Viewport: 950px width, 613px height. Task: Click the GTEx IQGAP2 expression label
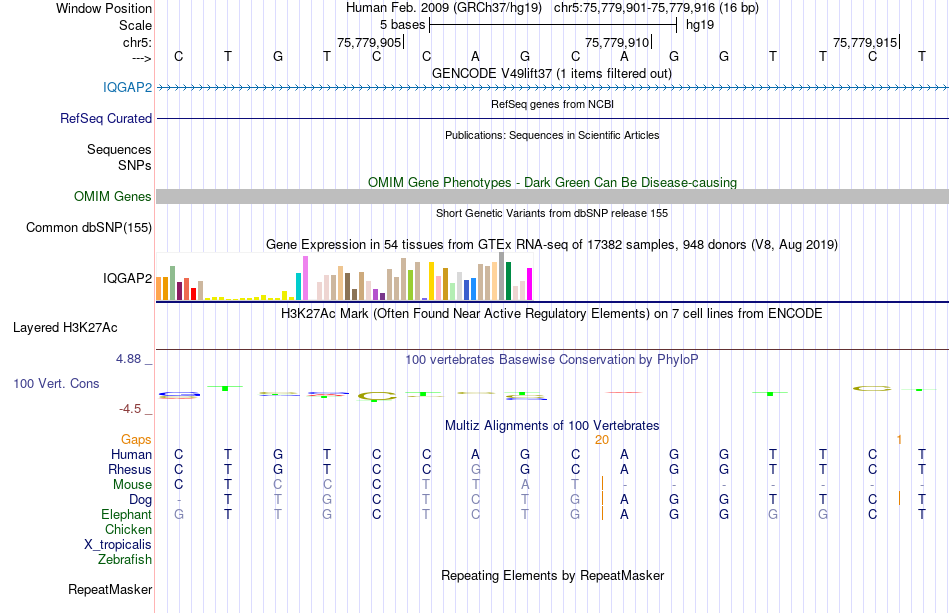127,278
